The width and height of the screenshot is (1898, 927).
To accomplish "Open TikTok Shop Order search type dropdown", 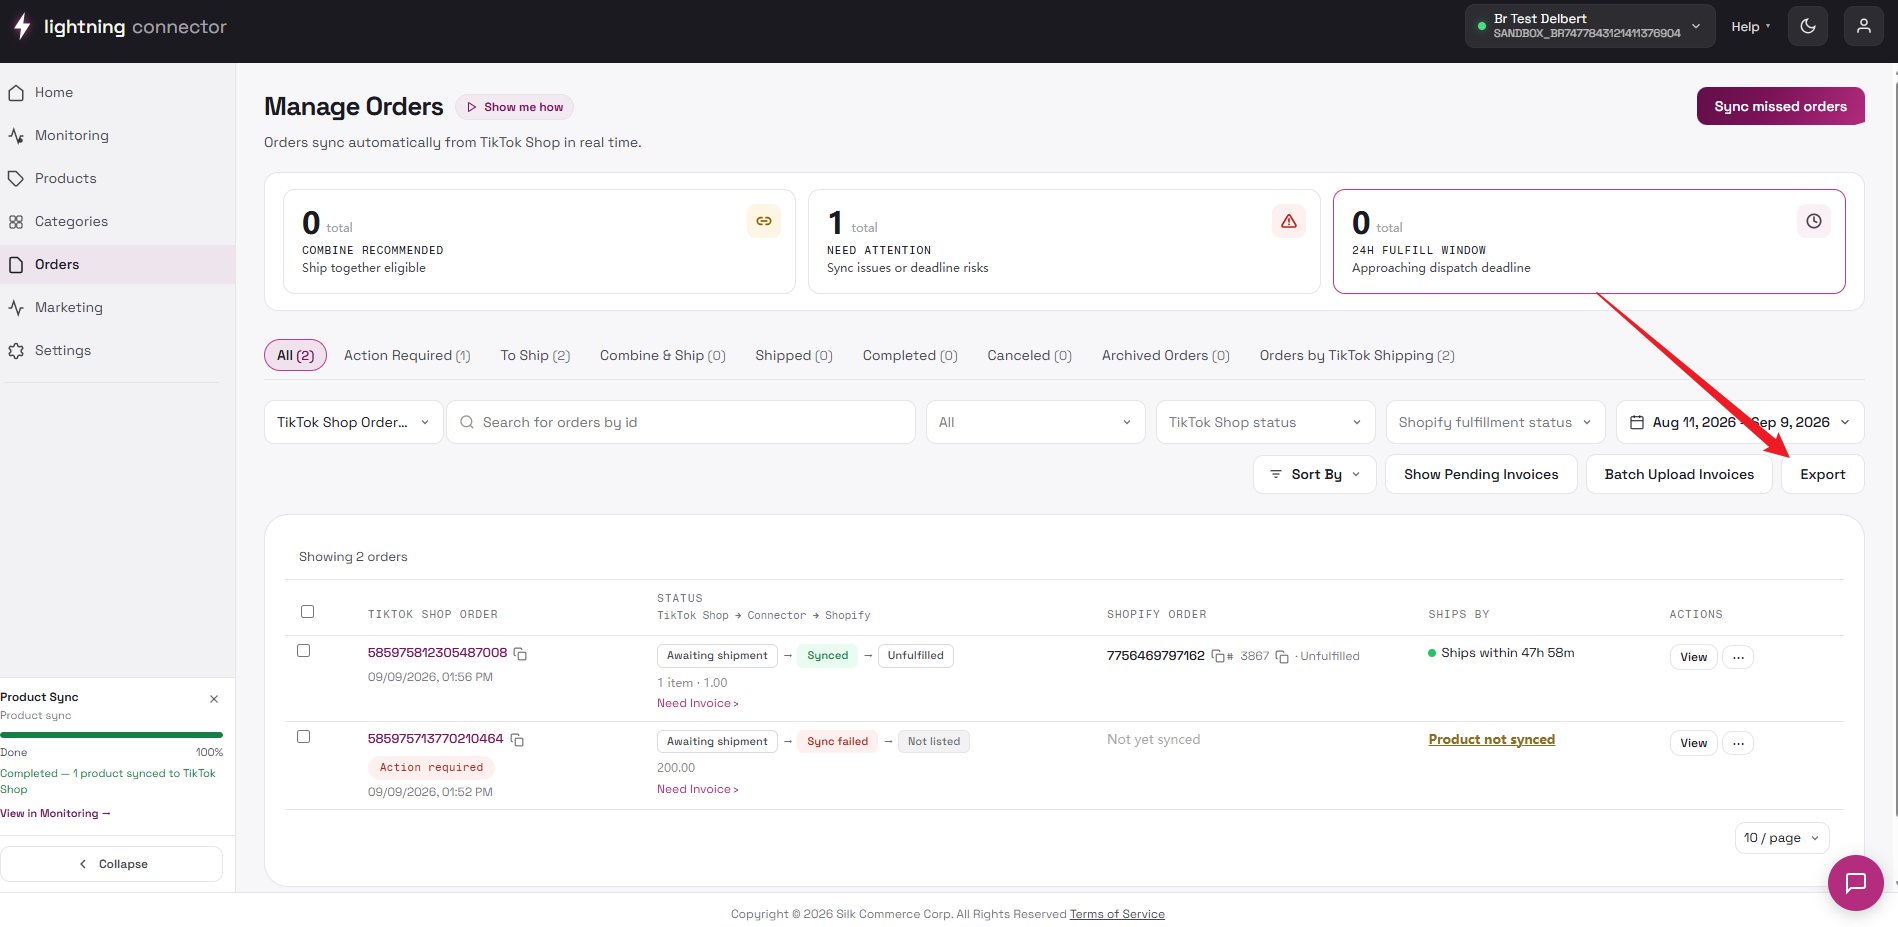I will (x=354, y=422).
